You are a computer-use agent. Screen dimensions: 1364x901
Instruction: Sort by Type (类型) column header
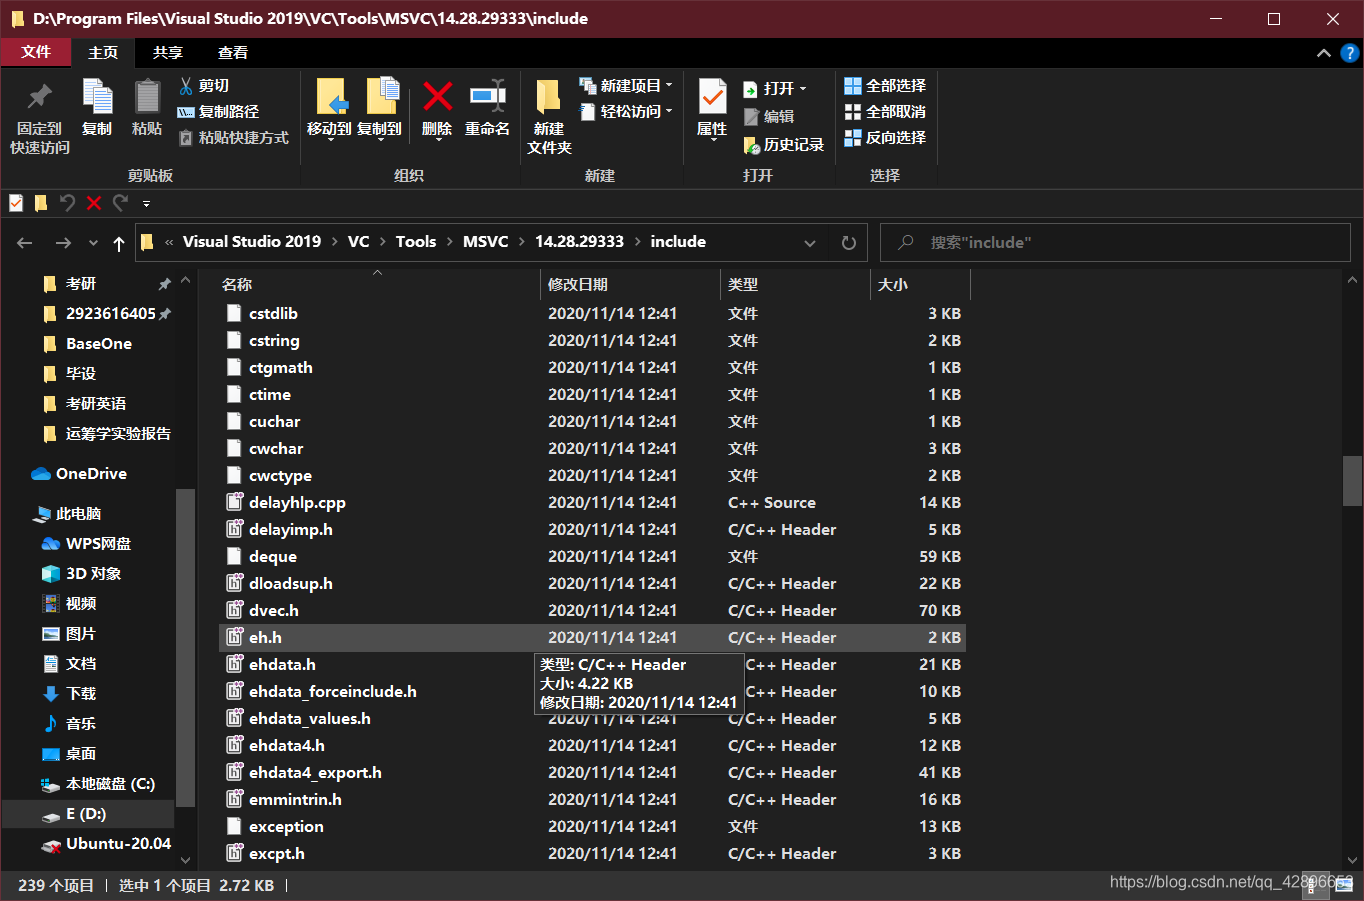[x=795, y=285]
